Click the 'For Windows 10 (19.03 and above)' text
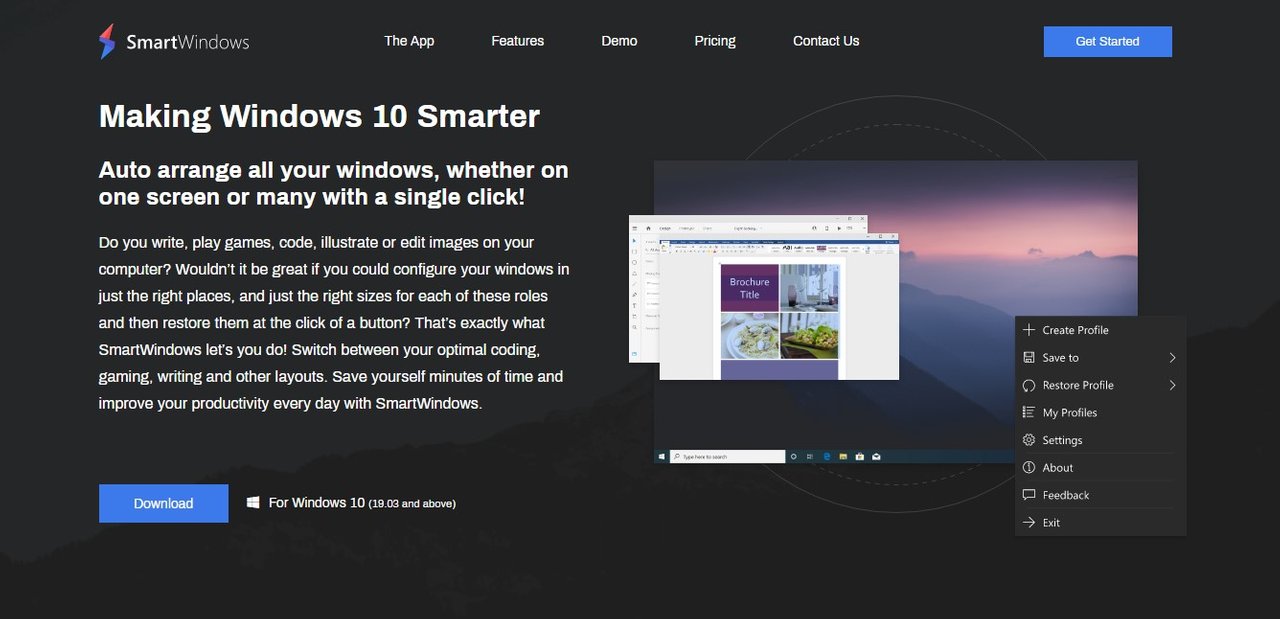Image resolution: width=1280 pixels, height=619 pixels. [362, 503]
